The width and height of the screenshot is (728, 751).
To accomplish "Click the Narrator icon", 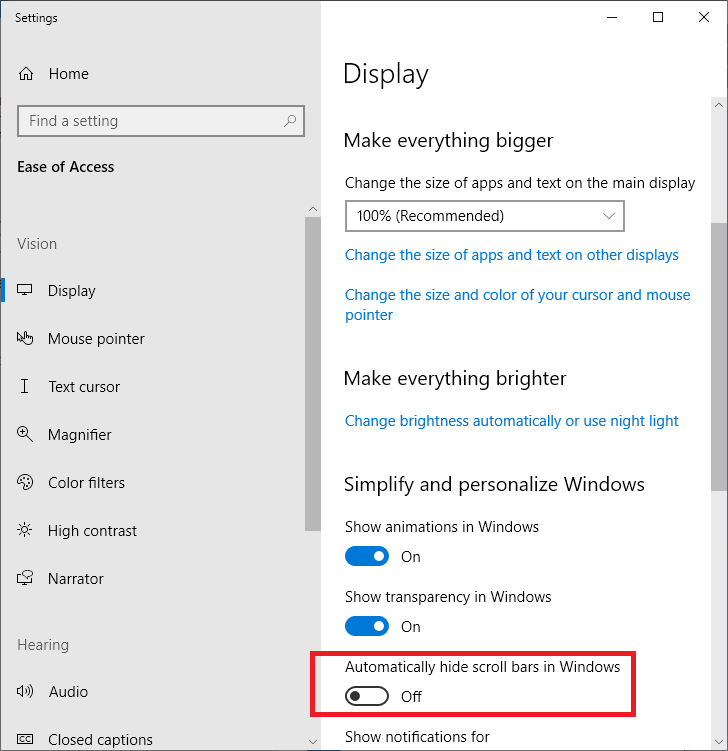I will point(26,579).
